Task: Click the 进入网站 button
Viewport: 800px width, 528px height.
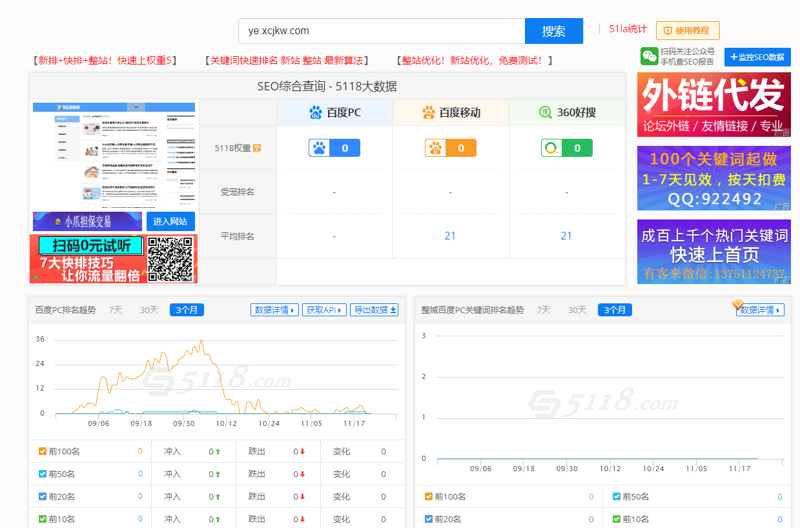Action: tap(170, 221)
